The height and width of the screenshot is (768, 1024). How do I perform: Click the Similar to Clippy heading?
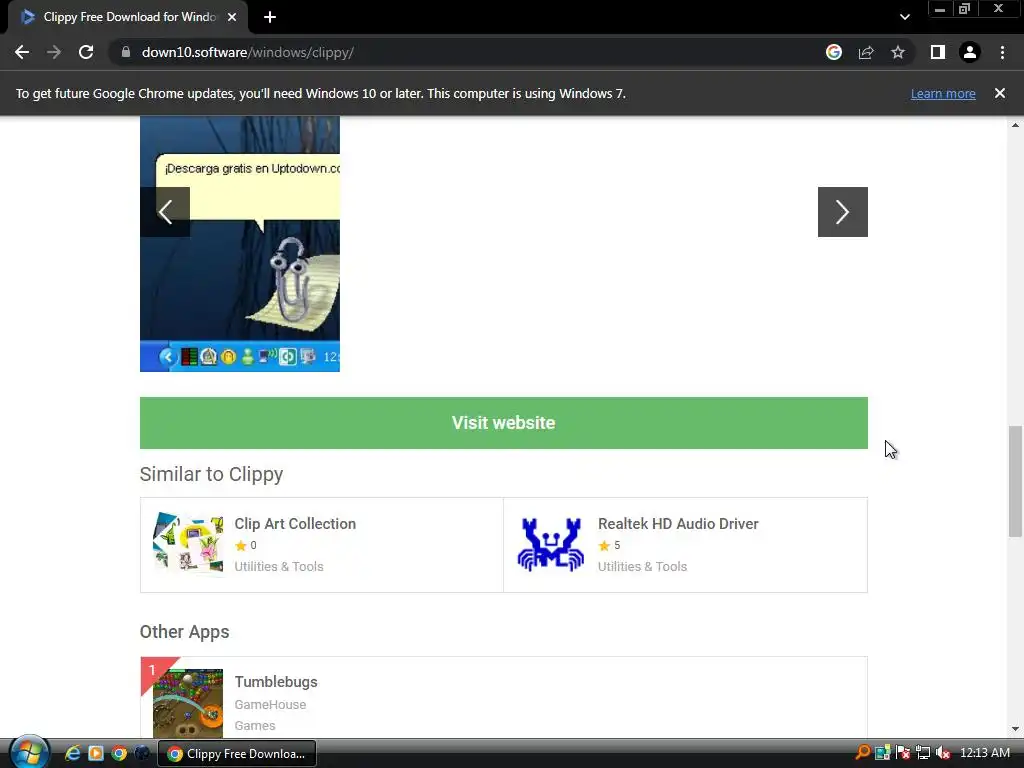[x=211, y=474]
